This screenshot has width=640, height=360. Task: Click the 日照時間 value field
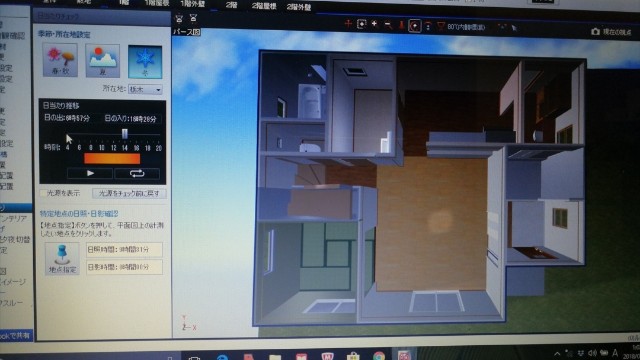coord(124,249)
